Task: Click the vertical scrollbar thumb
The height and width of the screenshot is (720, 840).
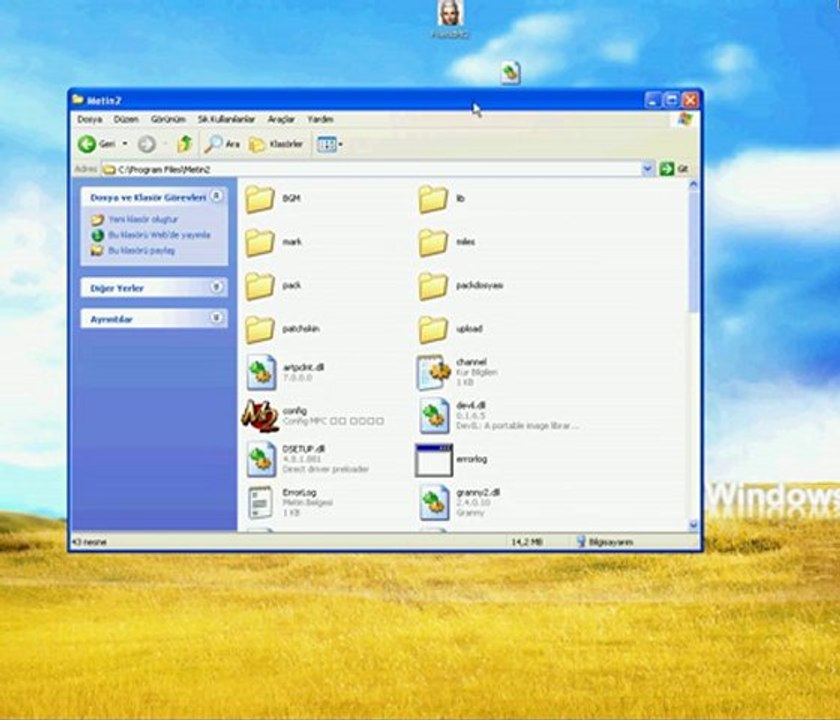Action: [x=693, y=251]
